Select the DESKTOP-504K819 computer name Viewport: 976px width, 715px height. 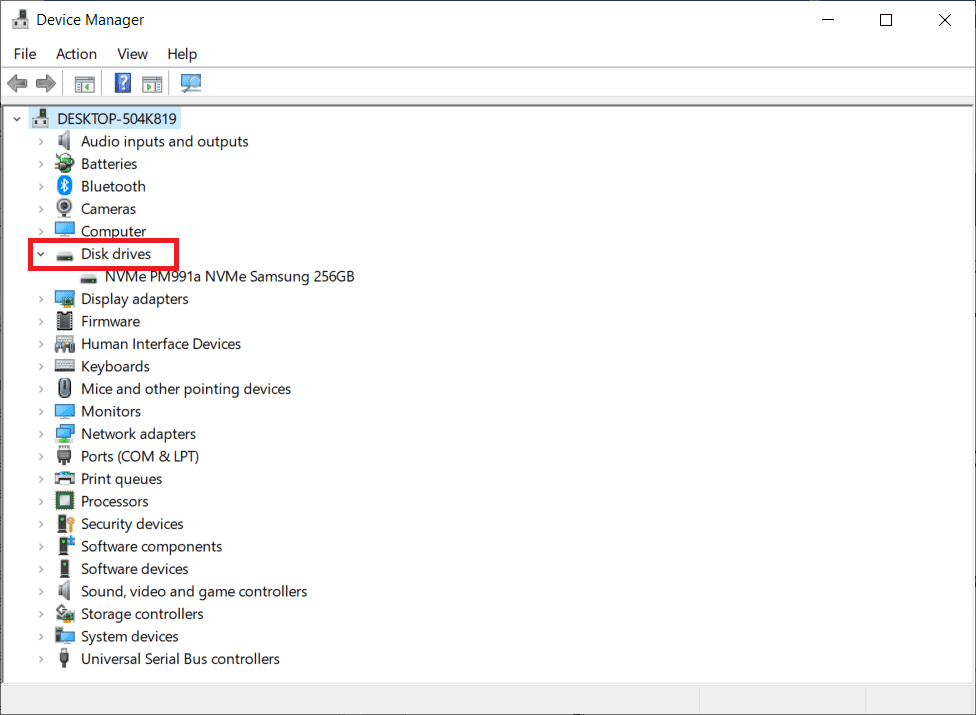[x=117, y=118]
